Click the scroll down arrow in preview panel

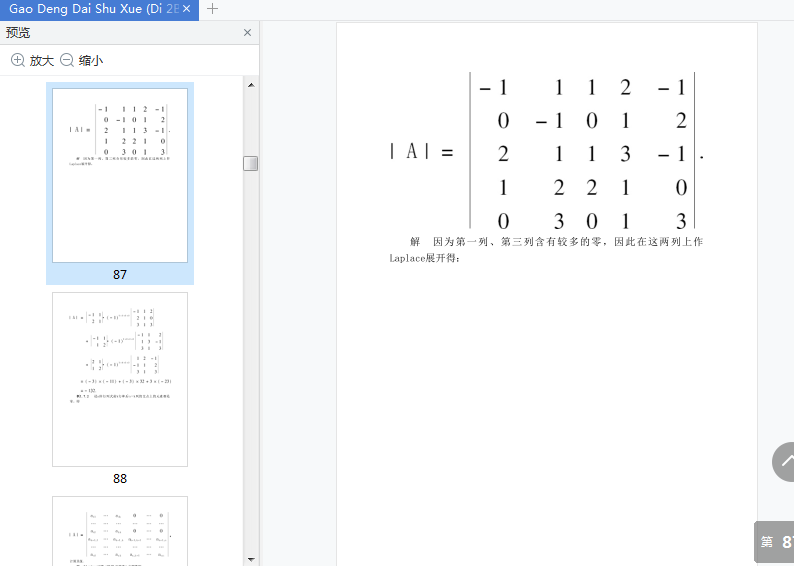(251, 559)
